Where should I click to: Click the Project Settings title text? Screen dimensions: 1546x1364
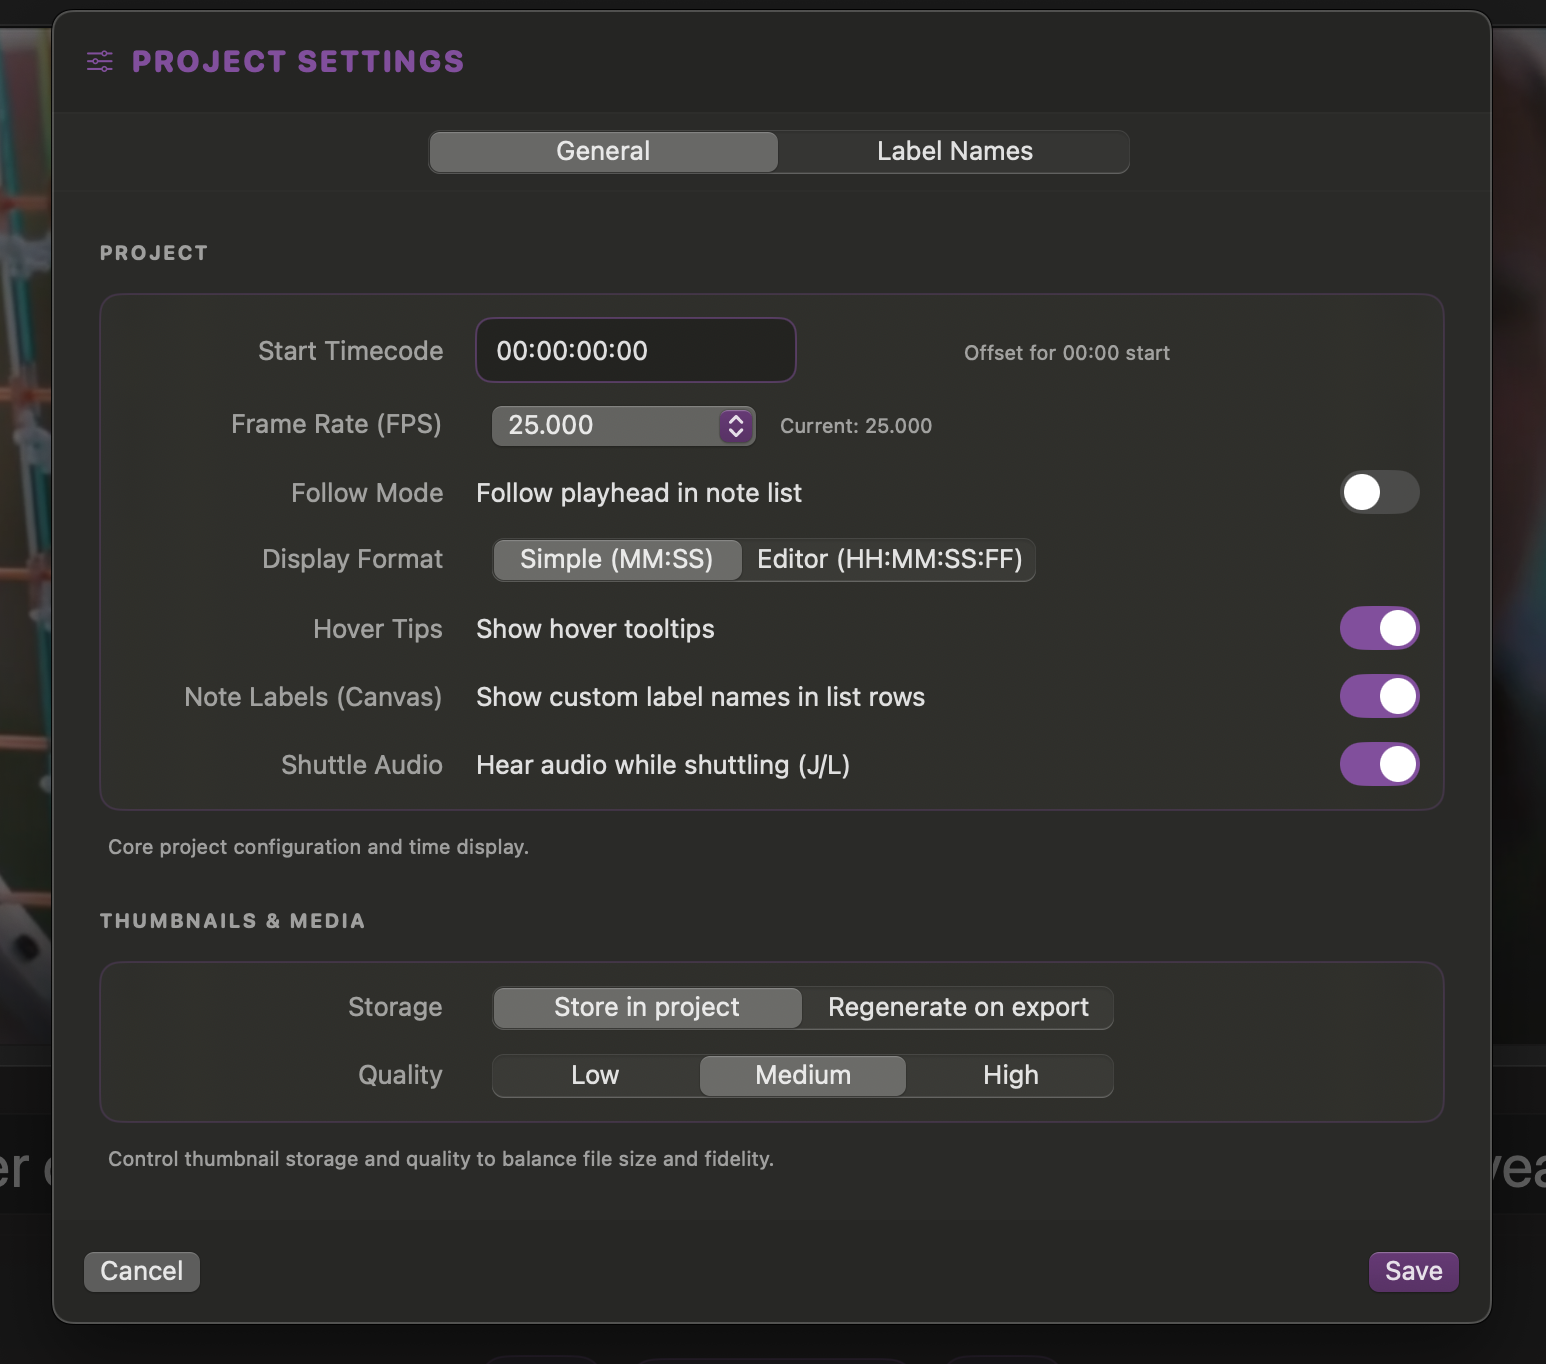pos(298,62)
